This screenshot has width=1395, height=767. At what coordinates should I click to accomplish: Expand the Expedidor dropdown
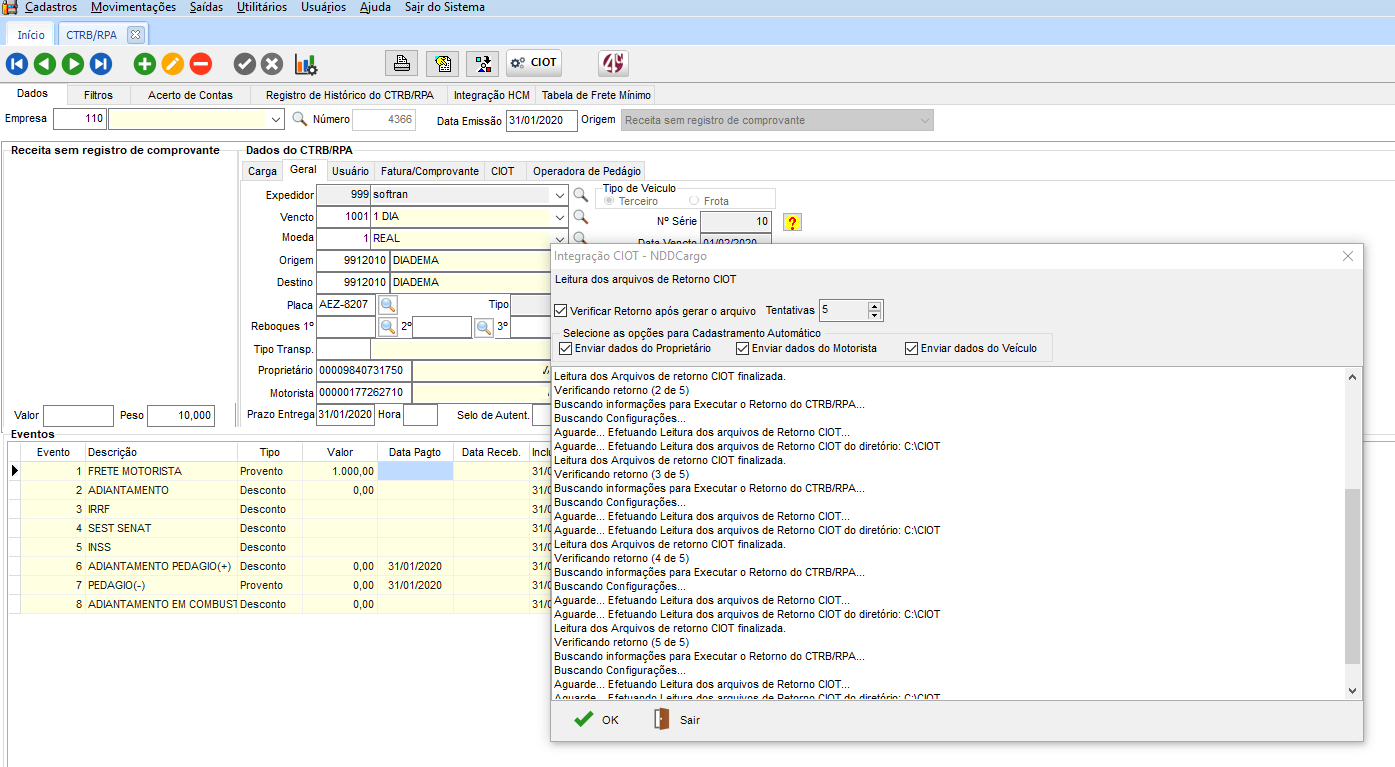pos(560,195)
